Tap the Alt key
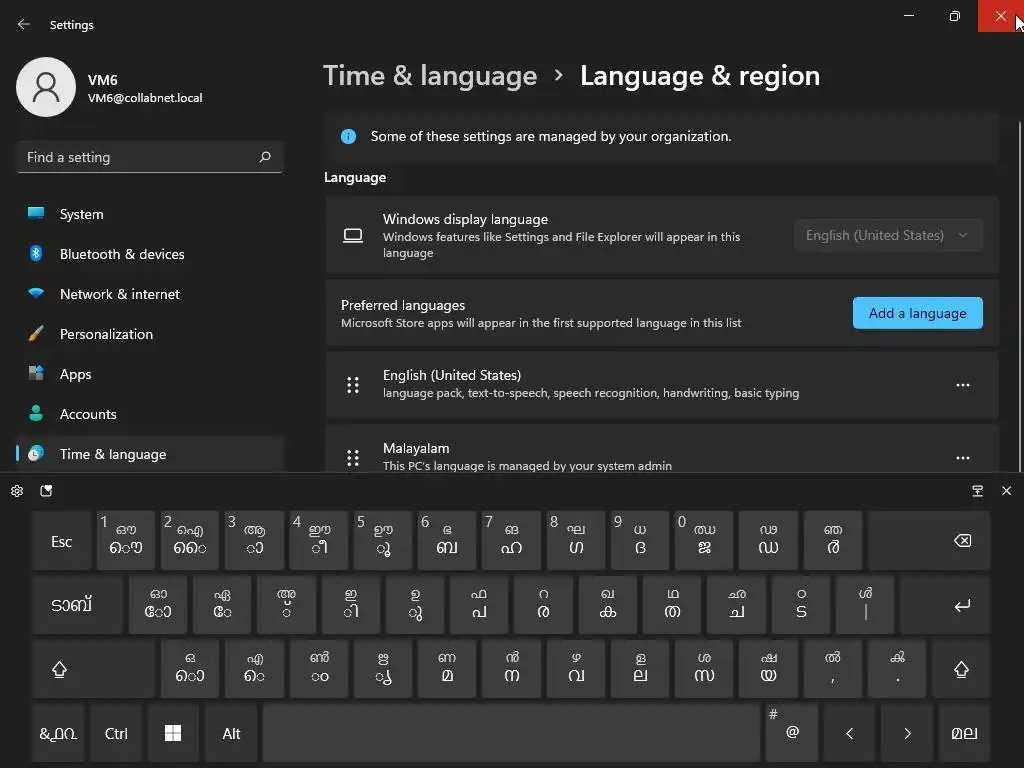 pos(231,733)
